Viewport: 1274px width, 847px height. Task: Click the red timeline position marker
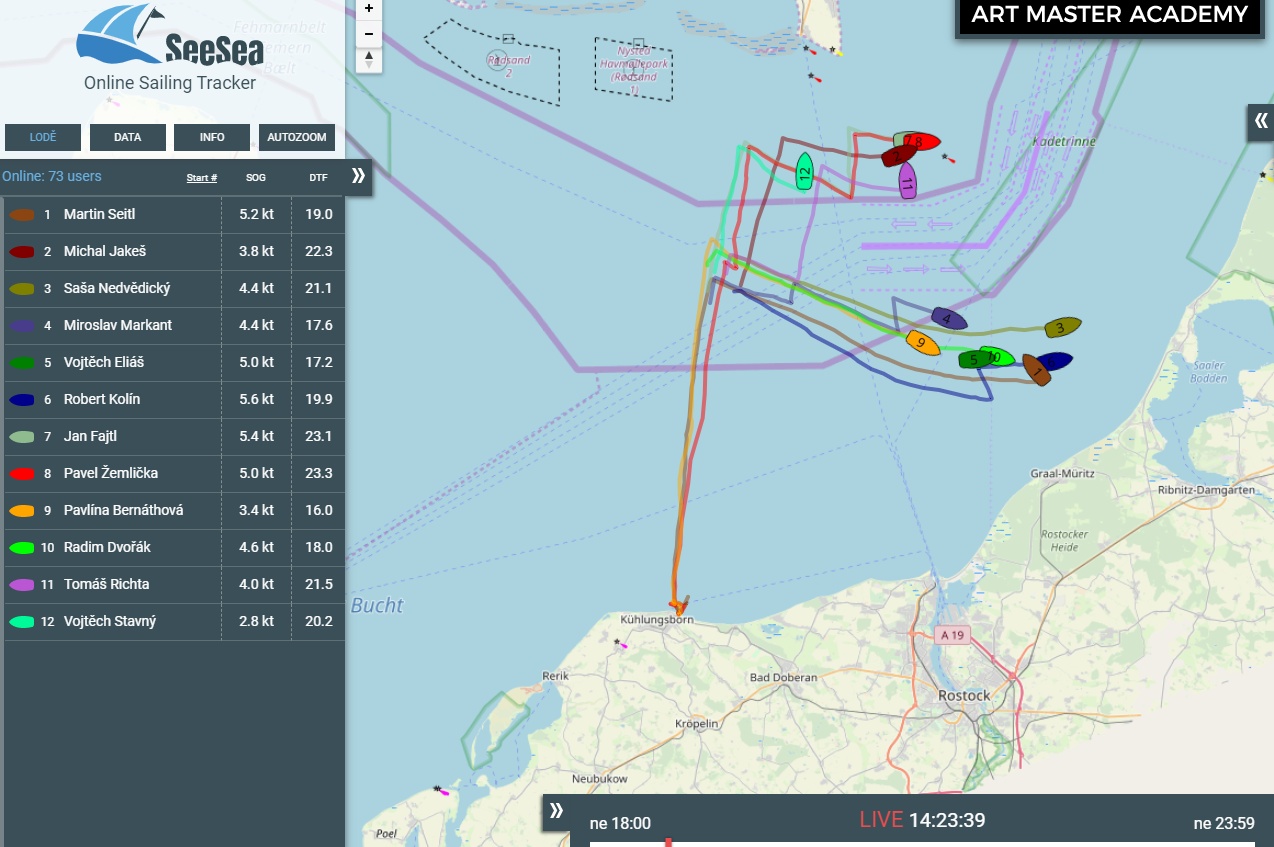coord(668,842)
